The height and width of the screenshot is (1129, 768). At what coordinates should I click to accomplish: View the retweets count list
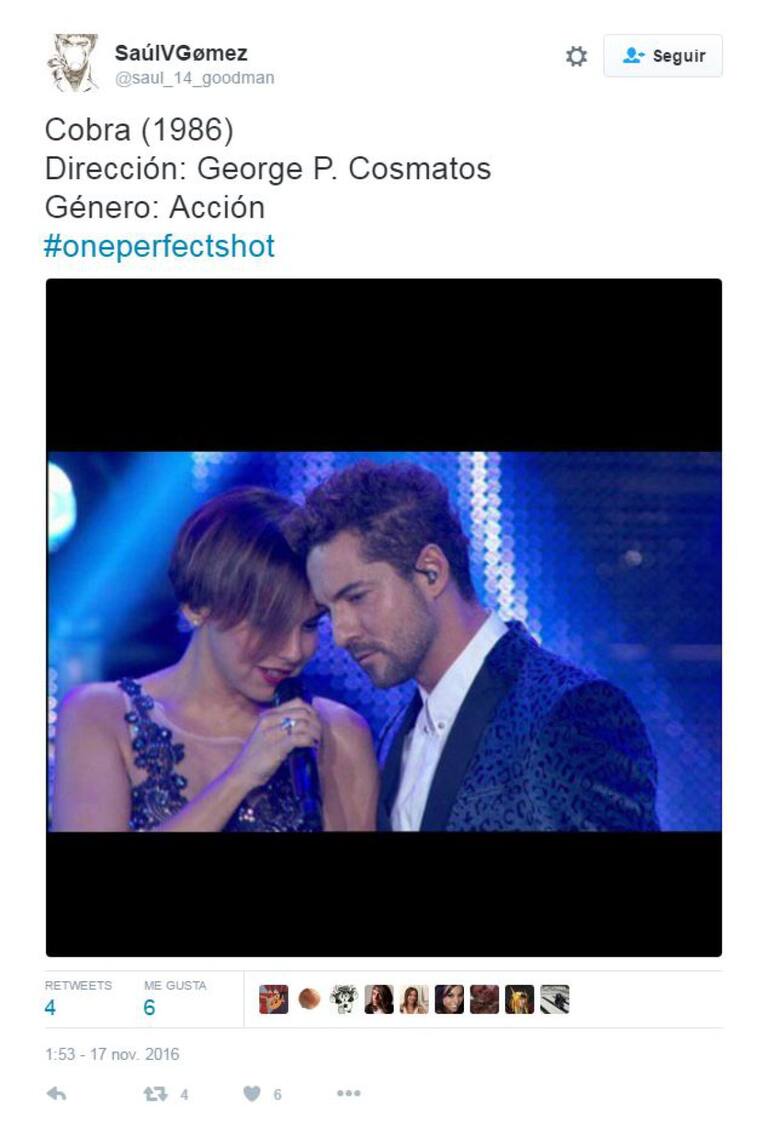pyautogui.click(x=78, y=997)
